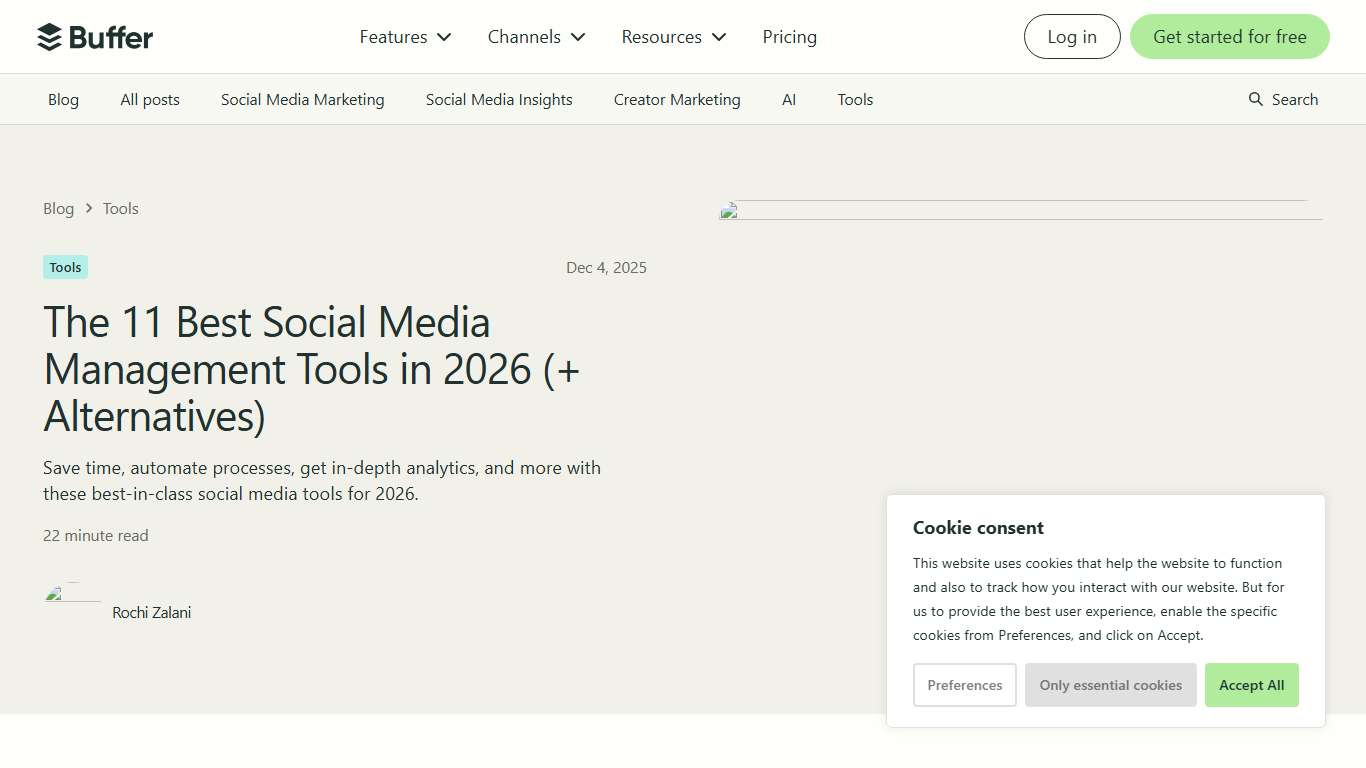
Task: Select Pricing from the main navigation
Action: point(789,36)
